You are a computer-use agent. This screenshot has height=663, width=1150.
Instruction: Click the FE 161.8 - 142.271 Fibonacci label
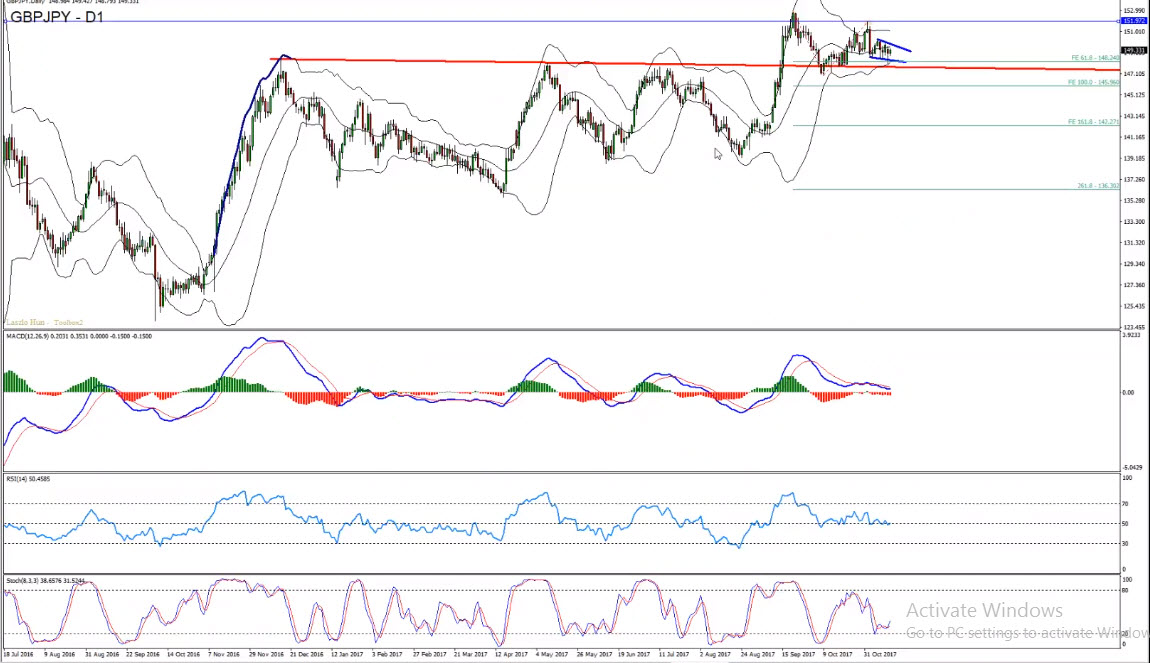point(1094,122)
